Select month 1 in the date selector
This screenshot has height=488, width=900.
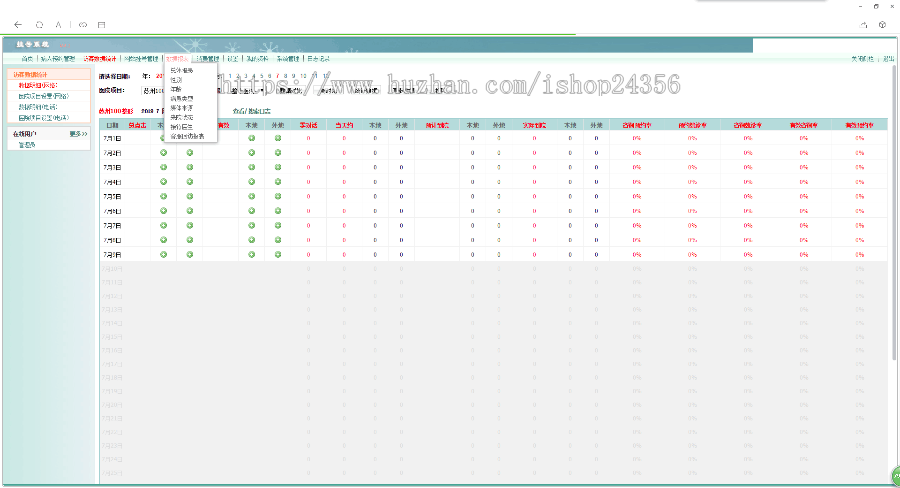point(230,76)
